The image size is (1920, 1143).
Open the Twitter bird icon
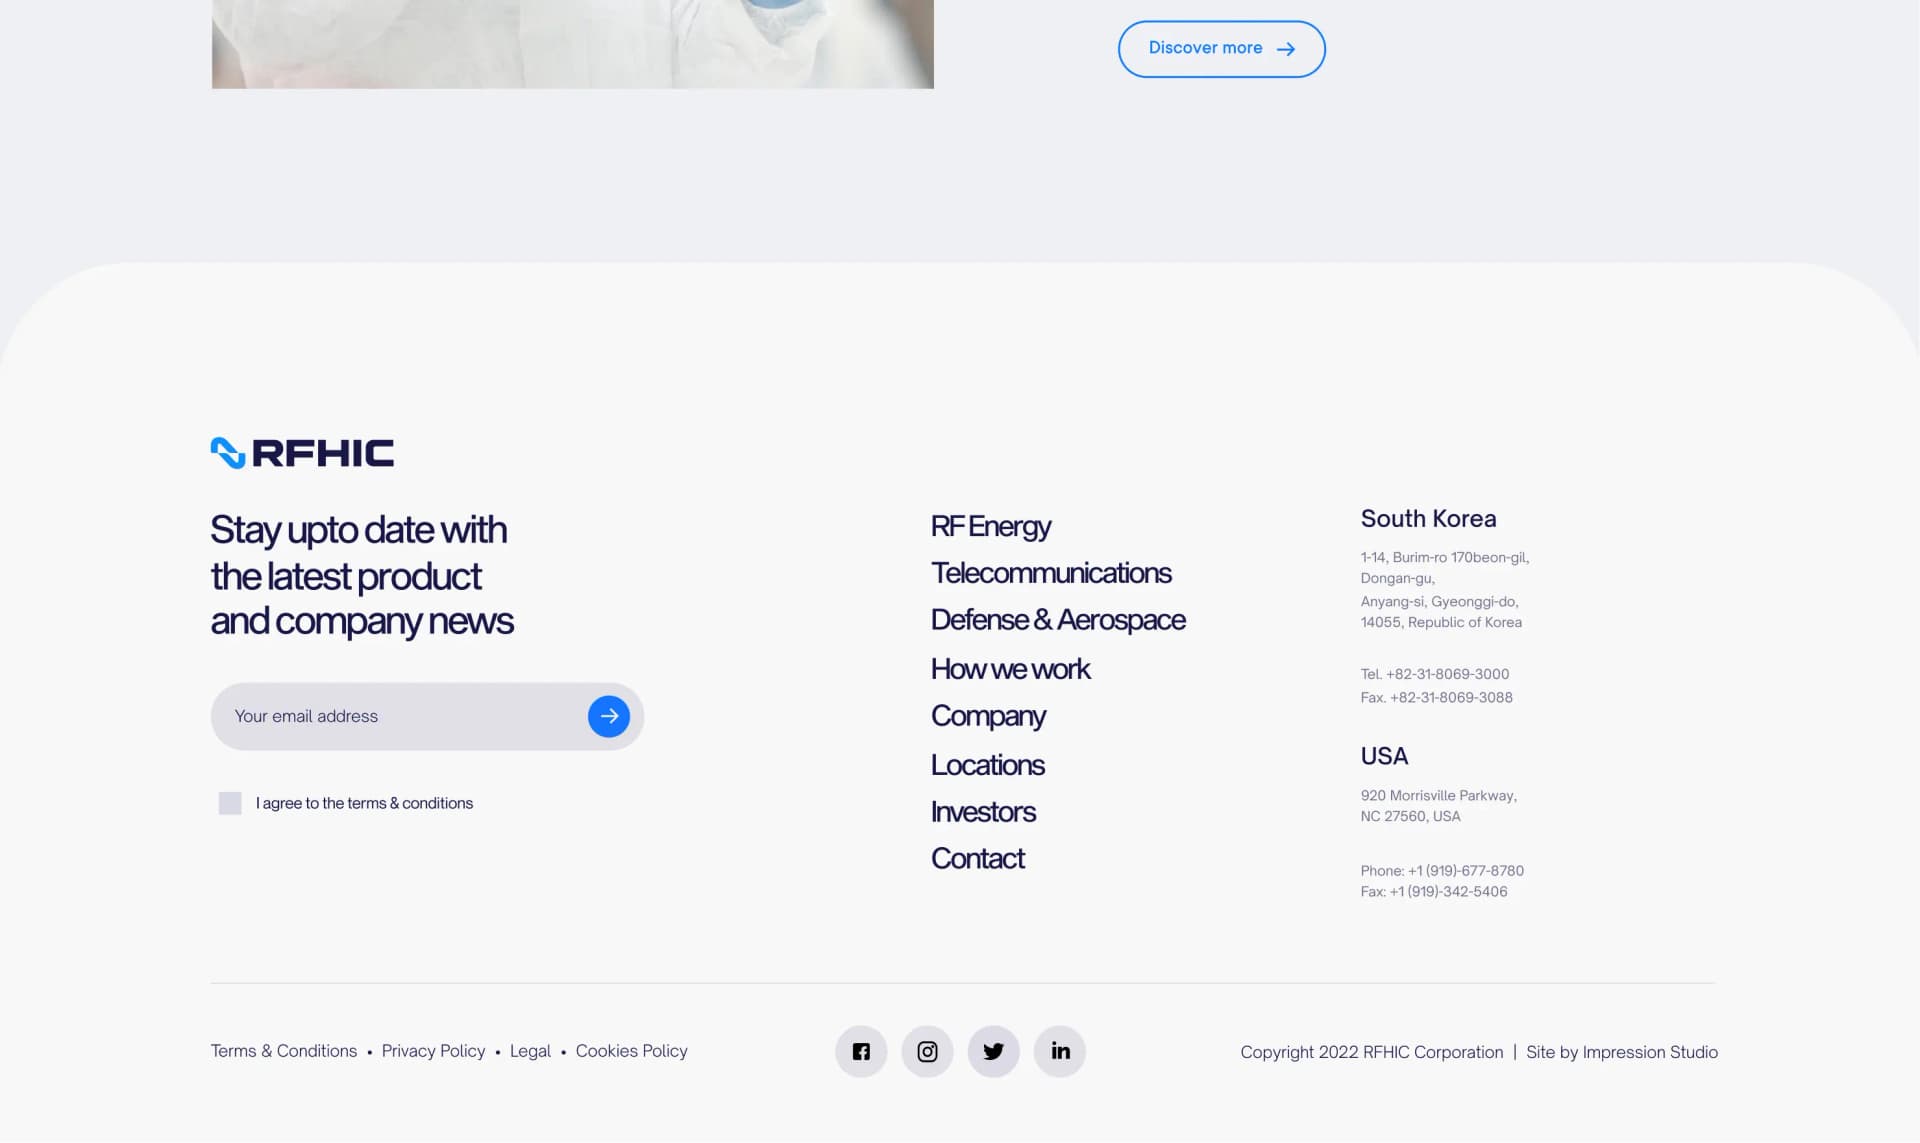993,1051
